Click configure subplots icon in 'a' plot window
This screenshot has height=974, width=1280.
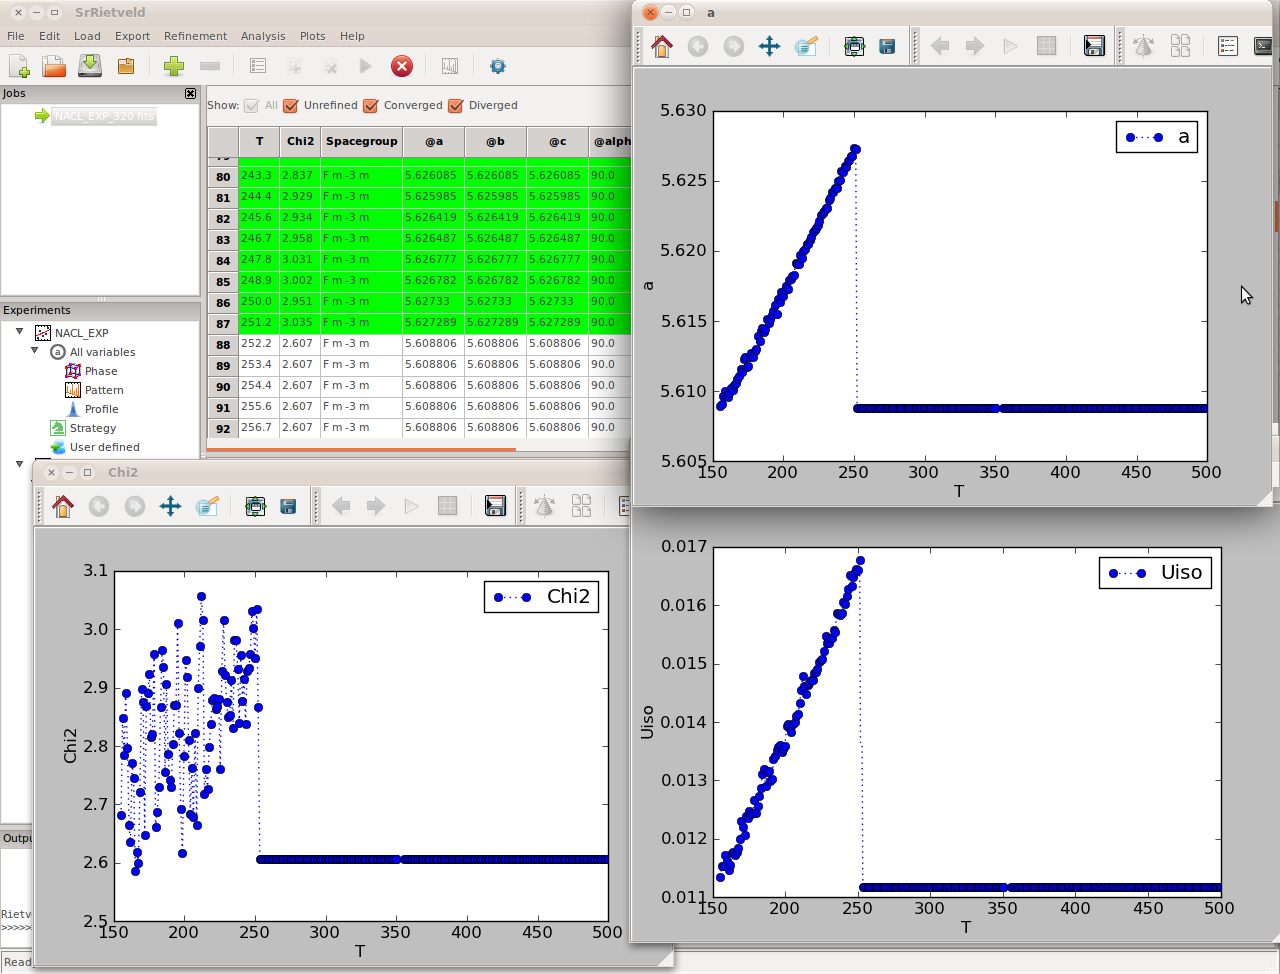[854, 46]
